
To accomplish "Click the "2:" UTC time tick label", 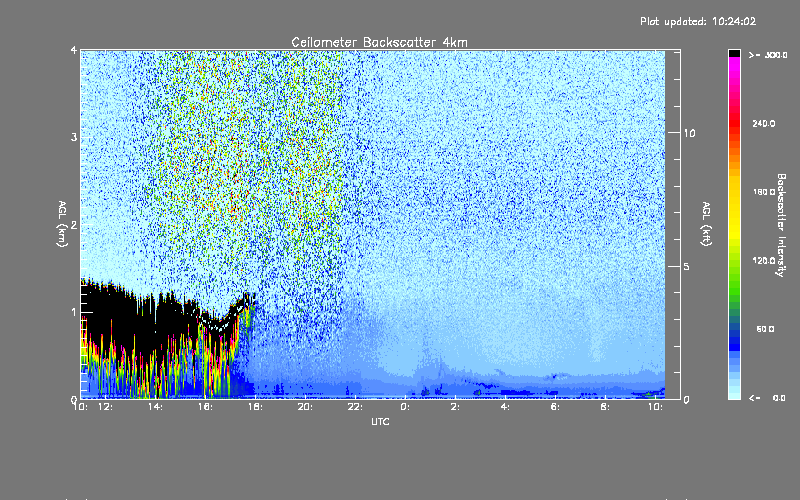I will (x=455, y=407).
